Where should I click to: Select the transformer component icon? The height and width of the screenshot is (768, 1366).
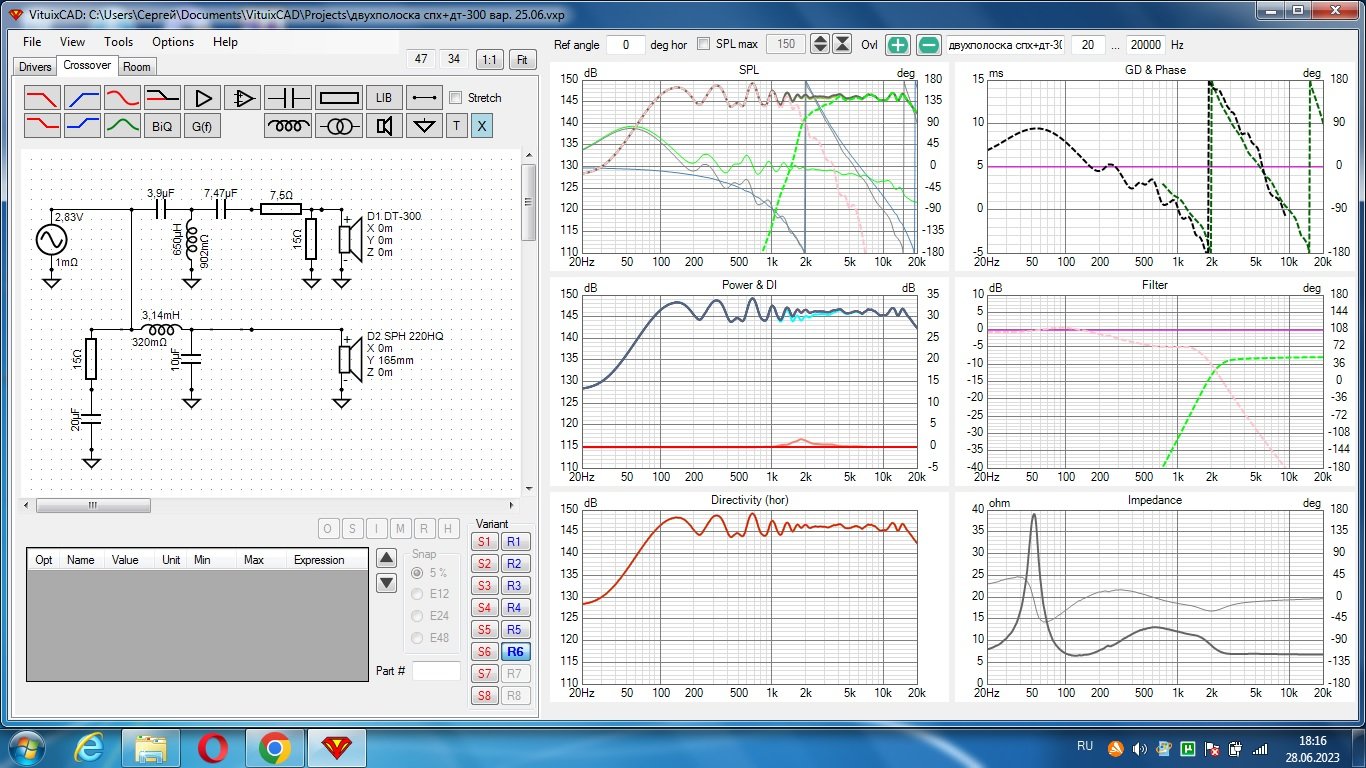pos(339,126)
